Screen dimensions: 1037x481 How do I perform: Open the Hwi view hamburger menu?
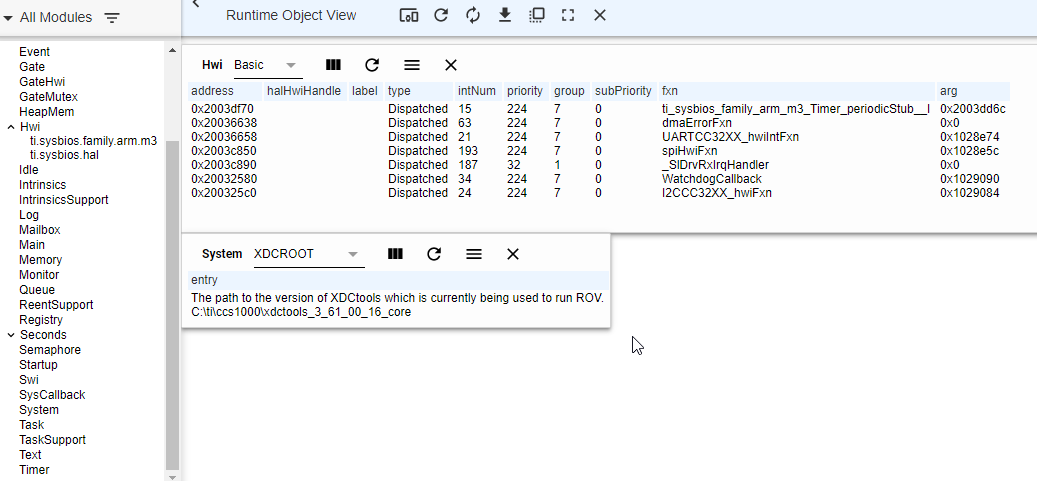point(411,65)
